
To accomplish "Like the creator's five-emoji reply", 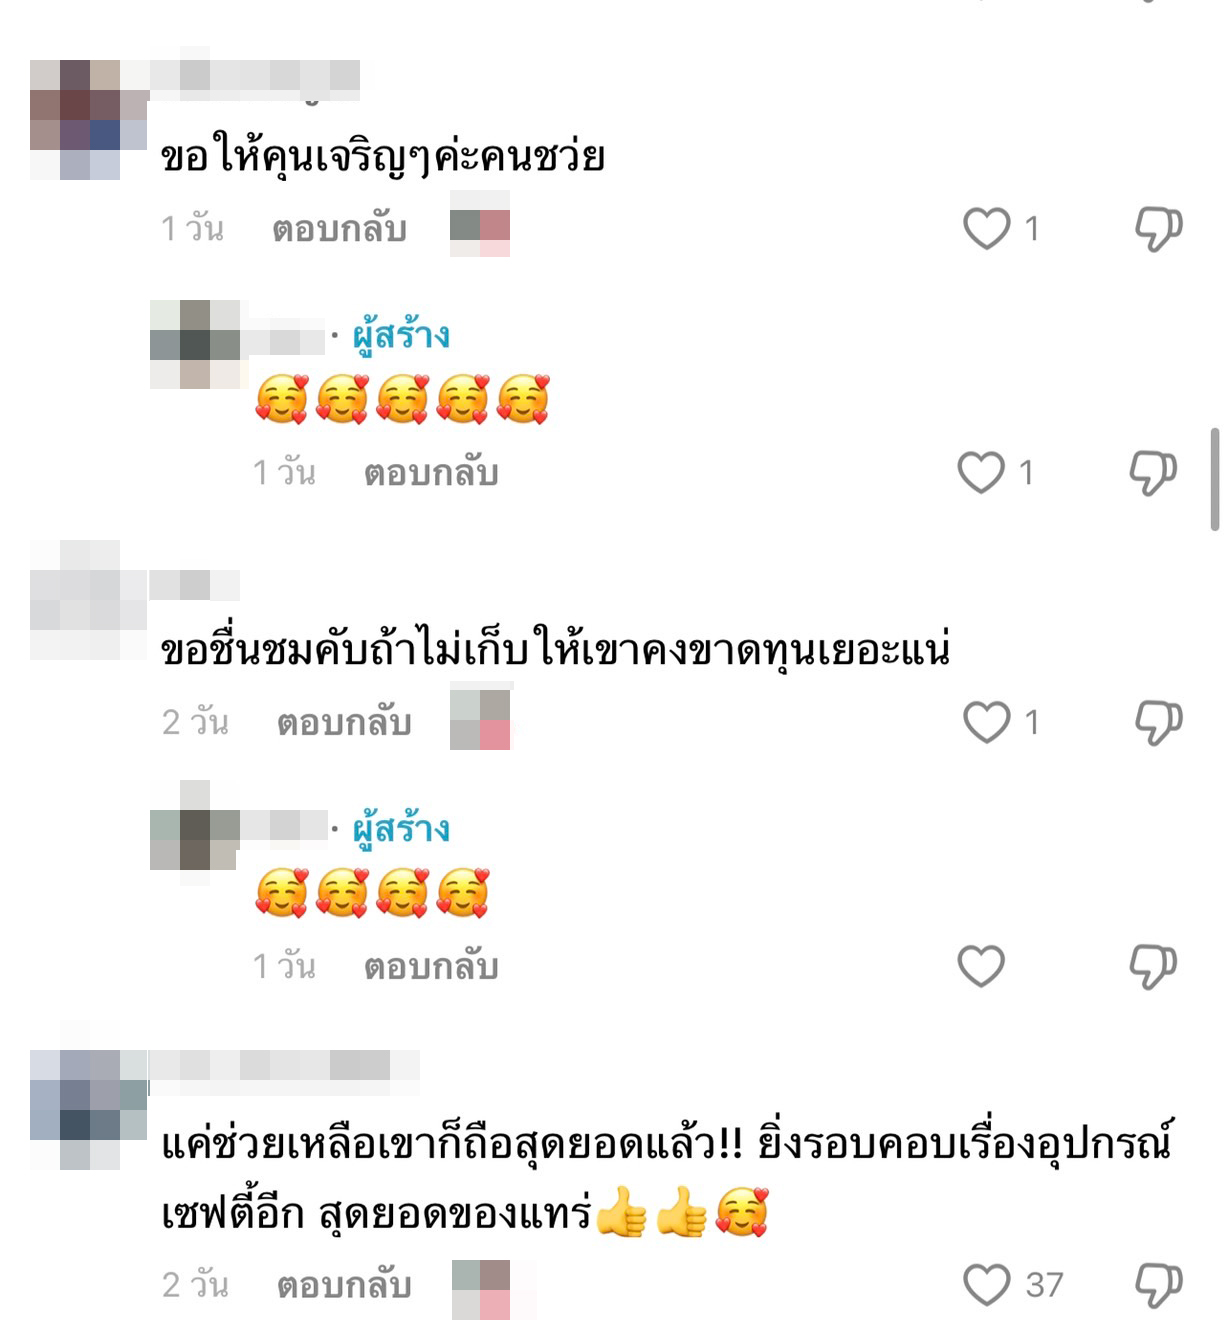I will click(x=980, y=472).
